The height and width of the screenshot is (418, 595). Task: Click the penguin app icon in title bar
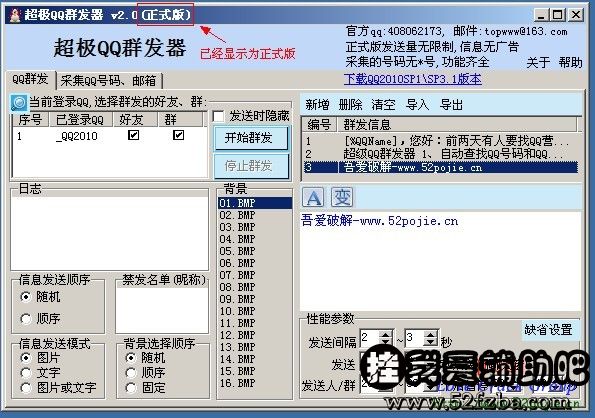point(14,15)
